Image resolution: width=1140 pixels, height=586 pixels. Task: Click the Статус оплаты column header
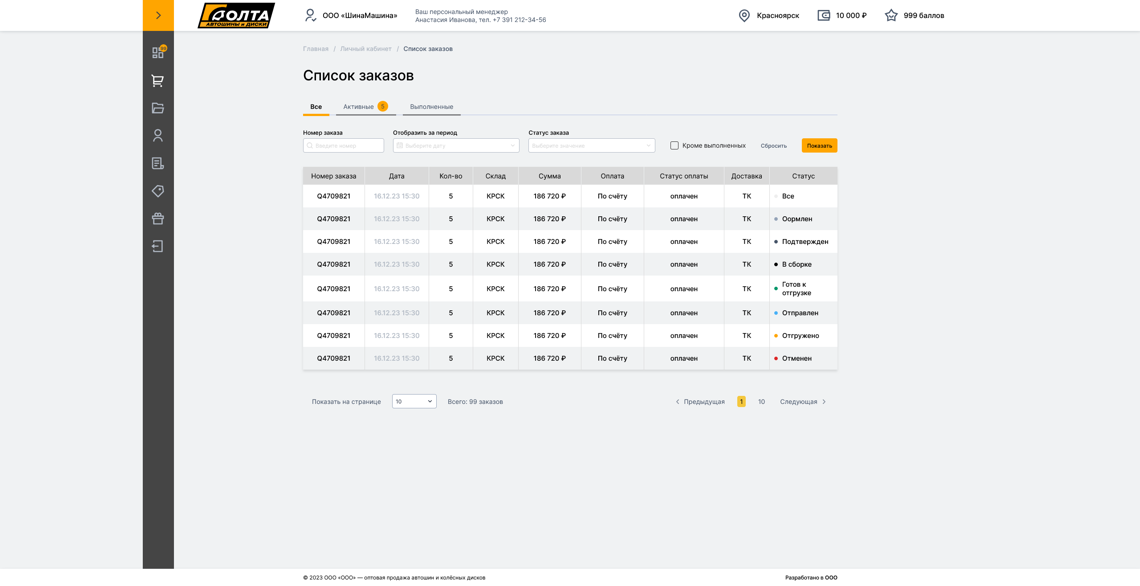click(x=683, y=176)
